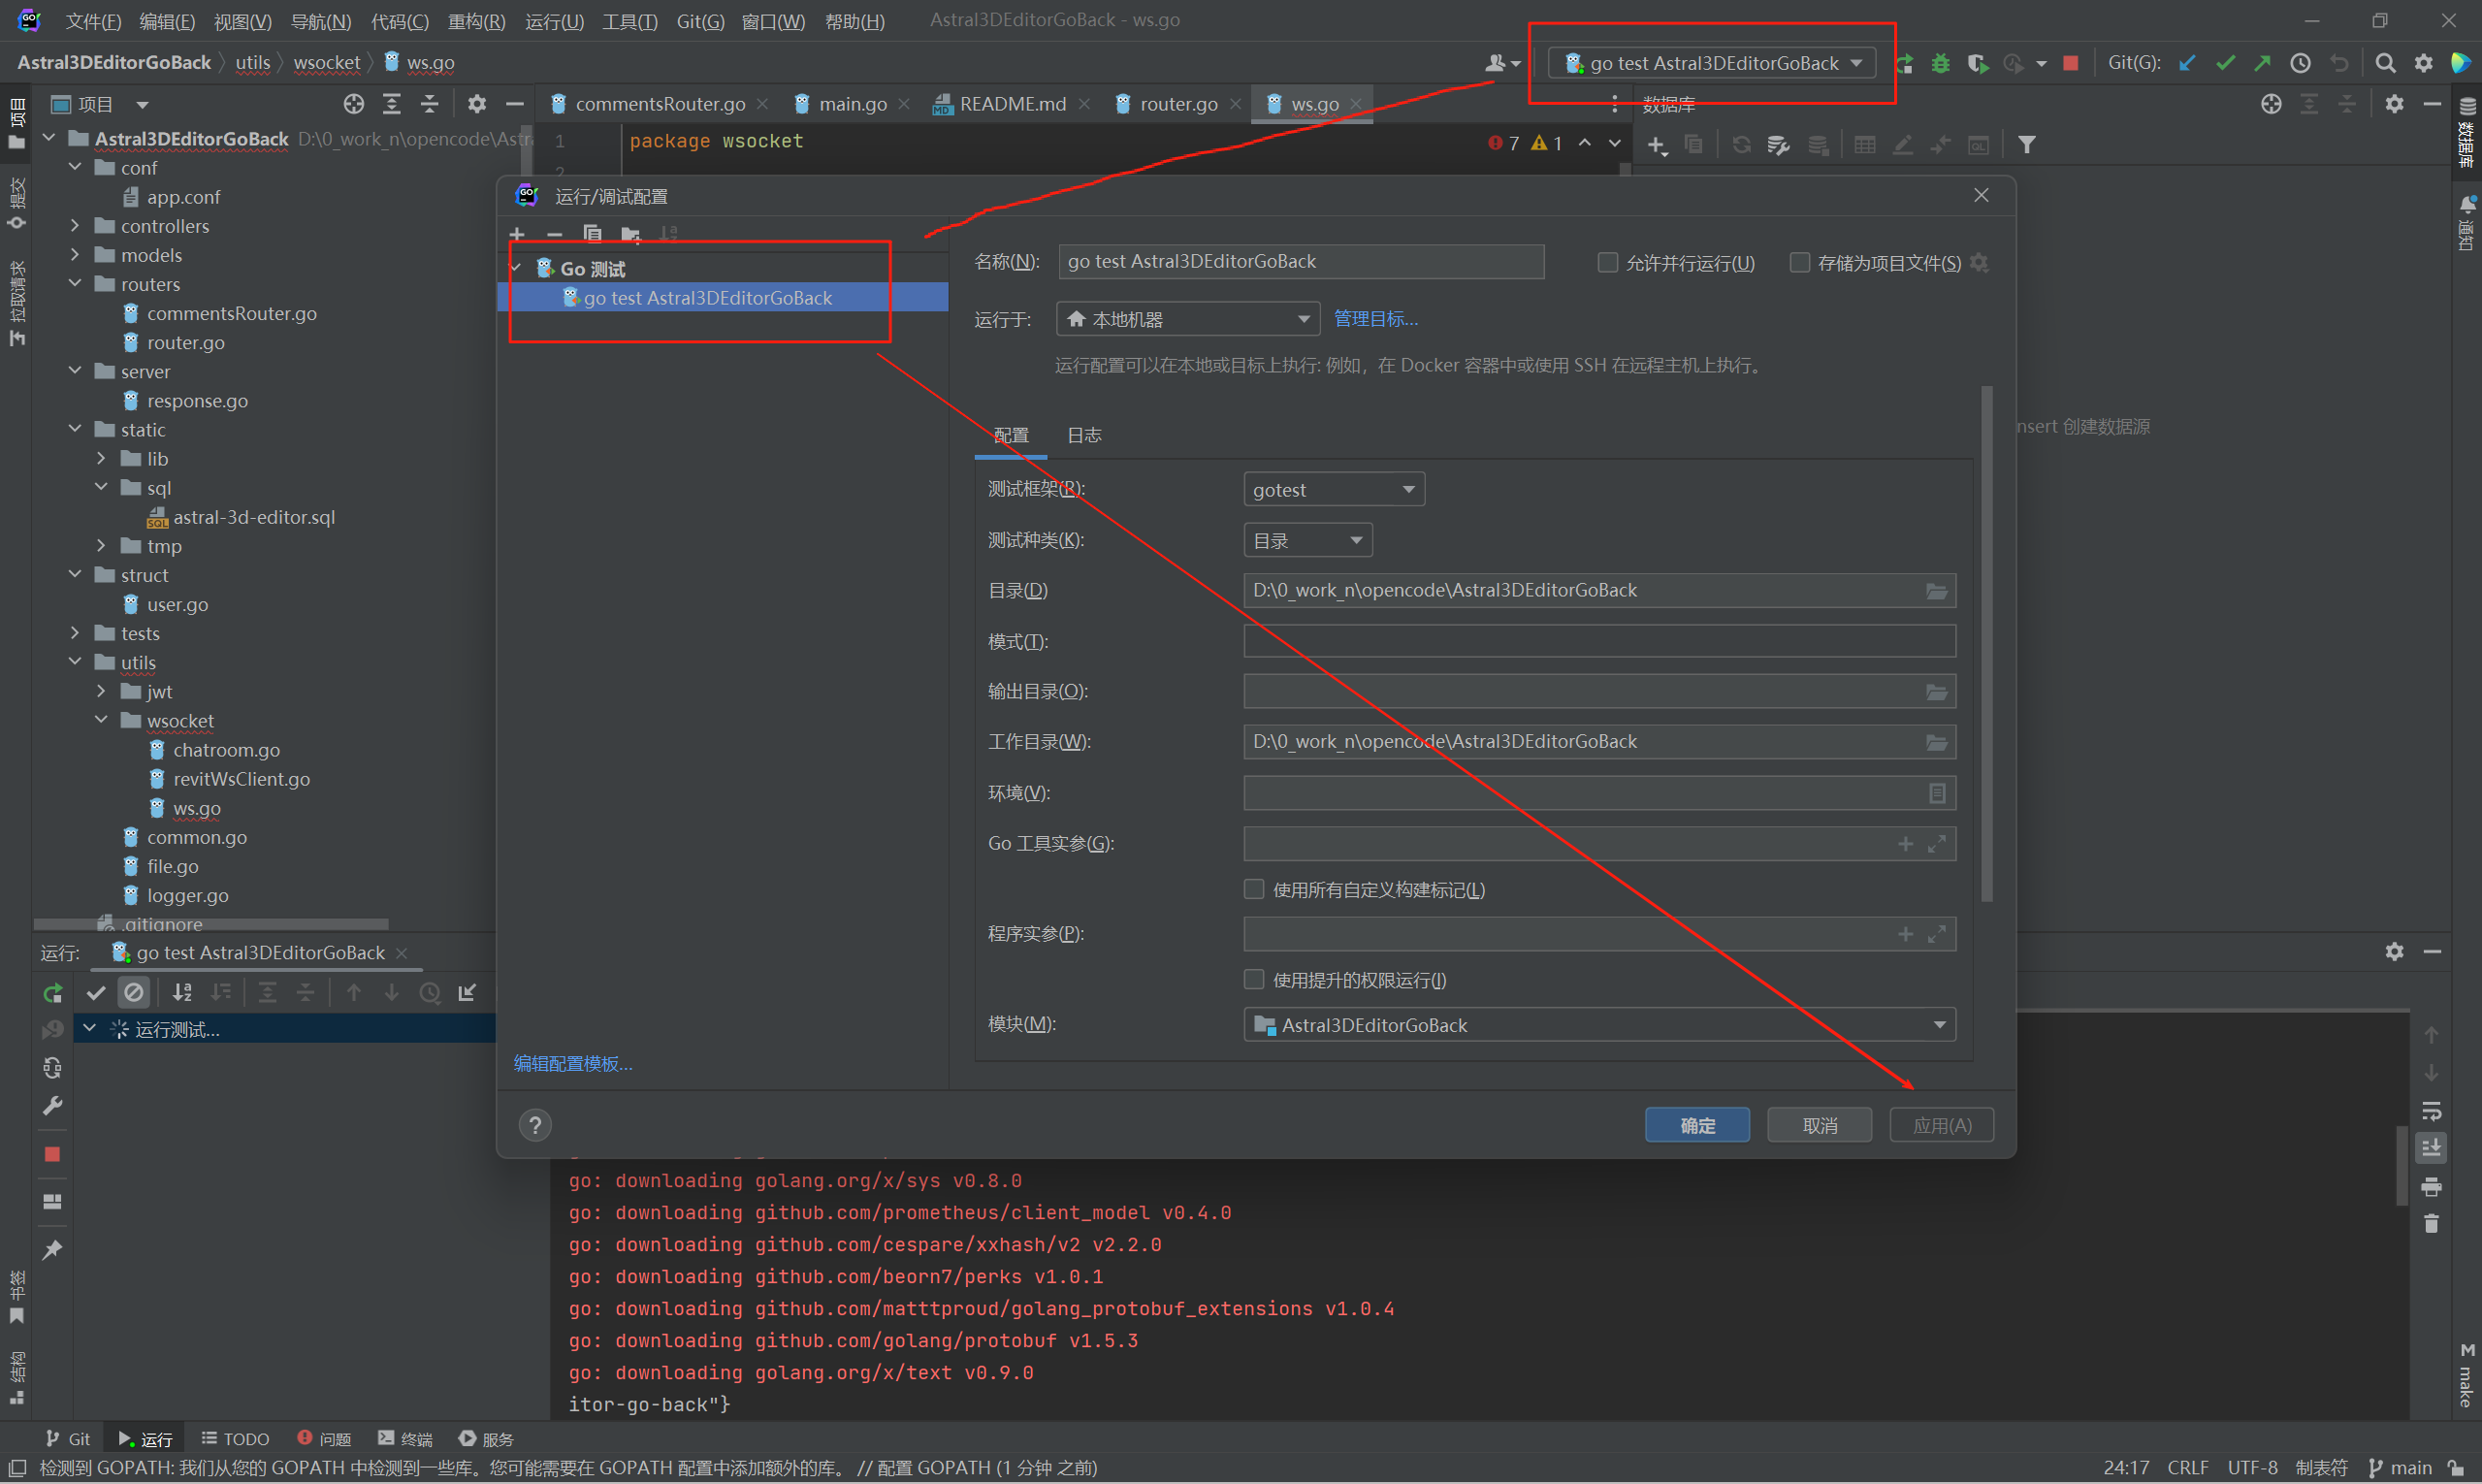The width and height of the screenshot is (2482, 1484).
Task: Clear all output trash icon in Run panel
Action: 2431,1224
